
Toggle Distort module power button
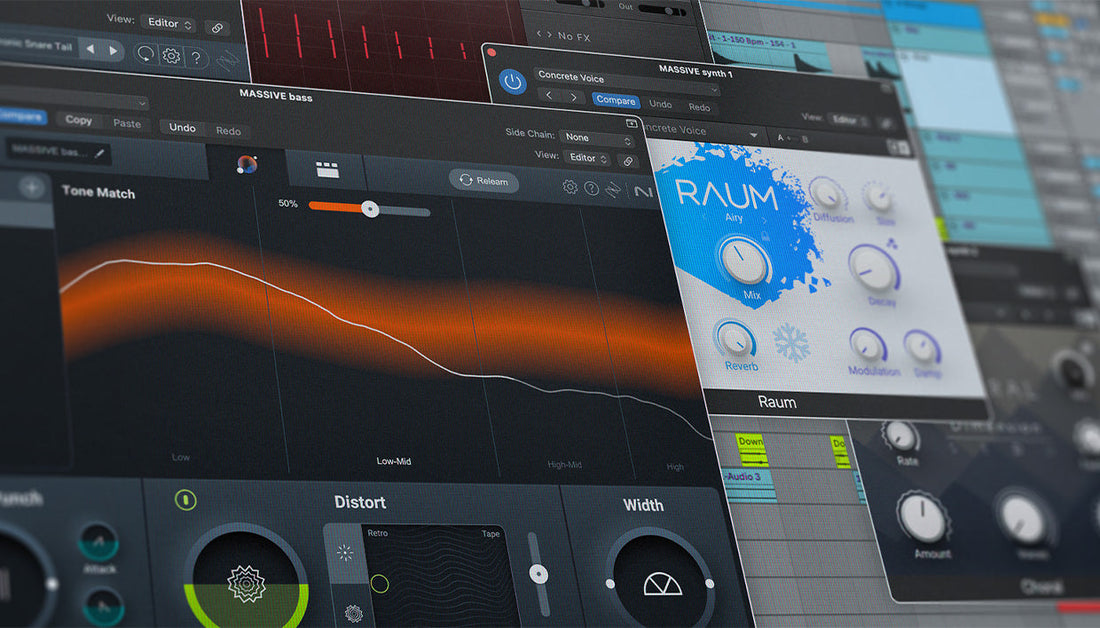click(185, 500)
